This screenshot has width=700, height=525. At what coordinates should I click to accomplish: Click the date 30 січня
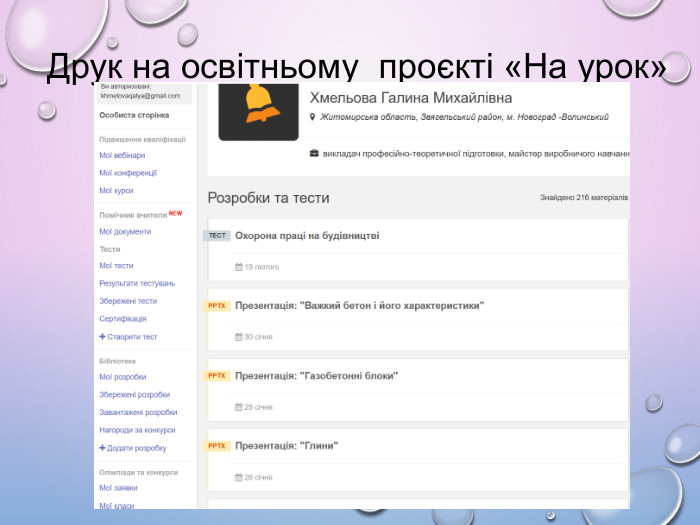tap(258, 337)
